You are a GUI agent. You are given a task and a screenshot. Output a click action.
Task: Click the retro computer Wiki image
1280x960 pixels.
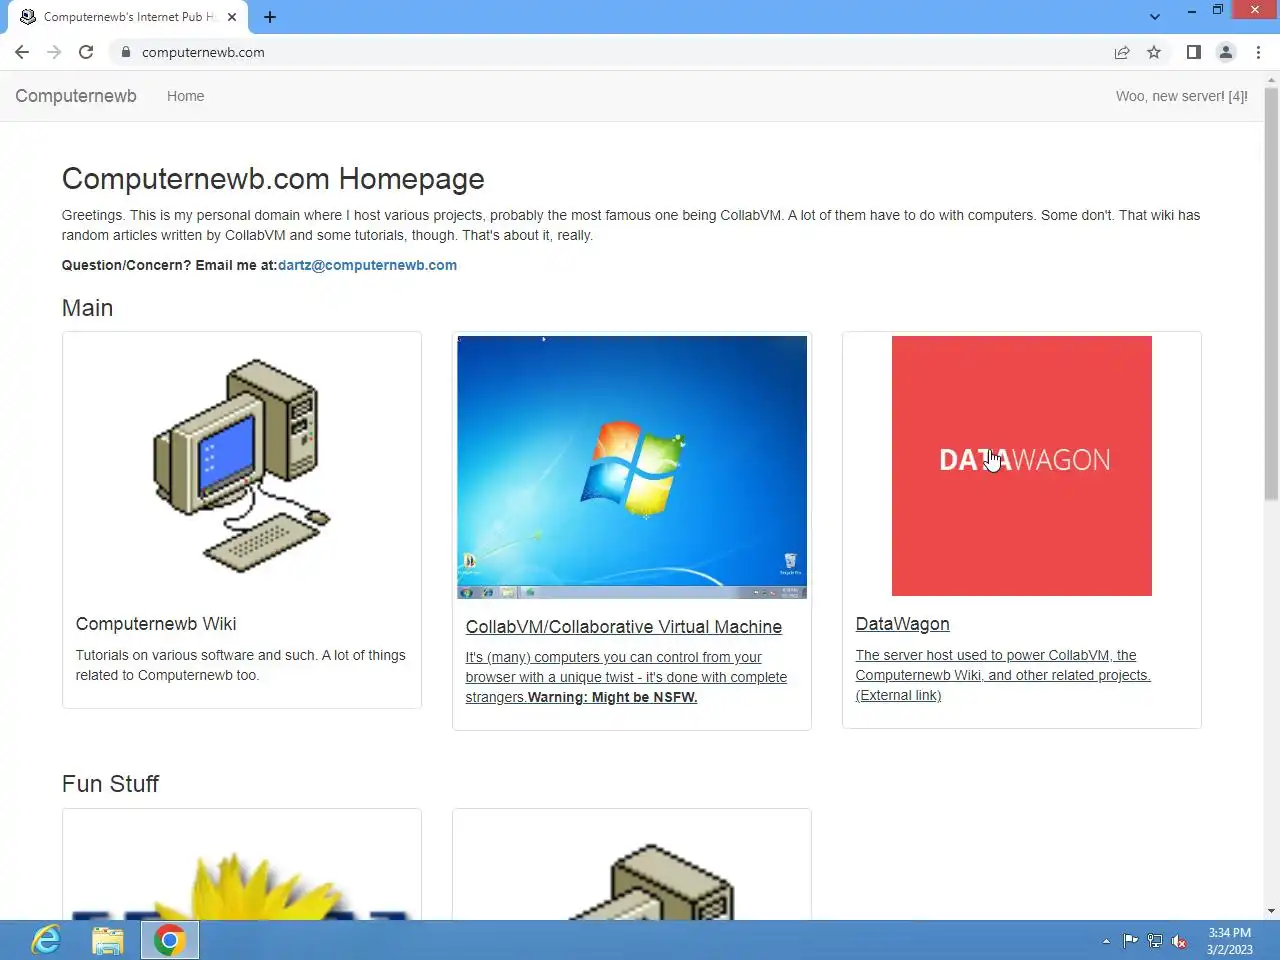242,466
